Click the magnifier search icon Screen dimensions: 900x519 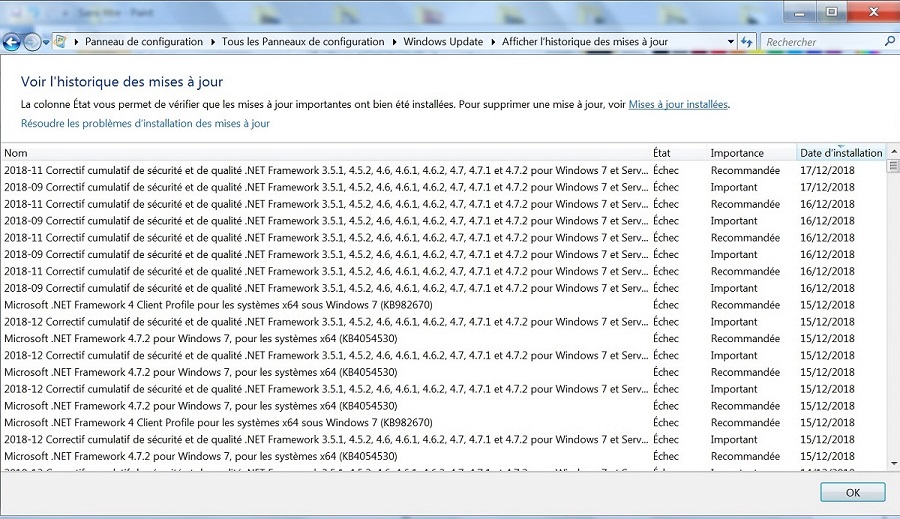click(889, 41)
